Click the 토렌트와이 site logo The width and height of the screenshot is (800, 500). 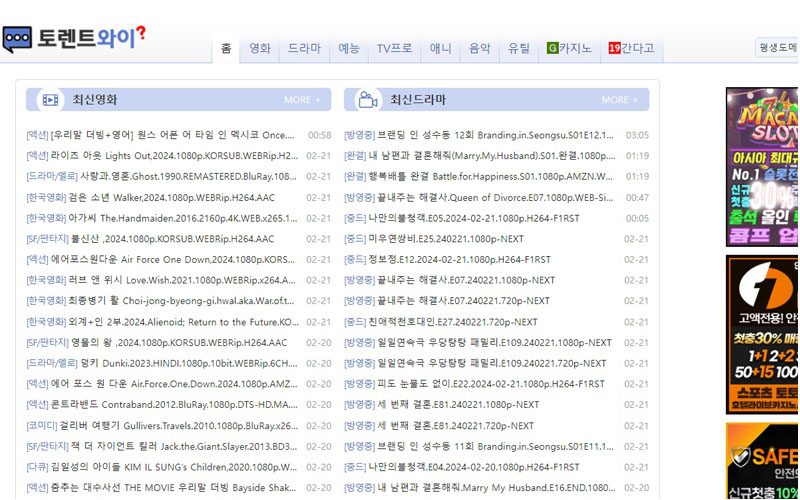[x=75, y=38]
